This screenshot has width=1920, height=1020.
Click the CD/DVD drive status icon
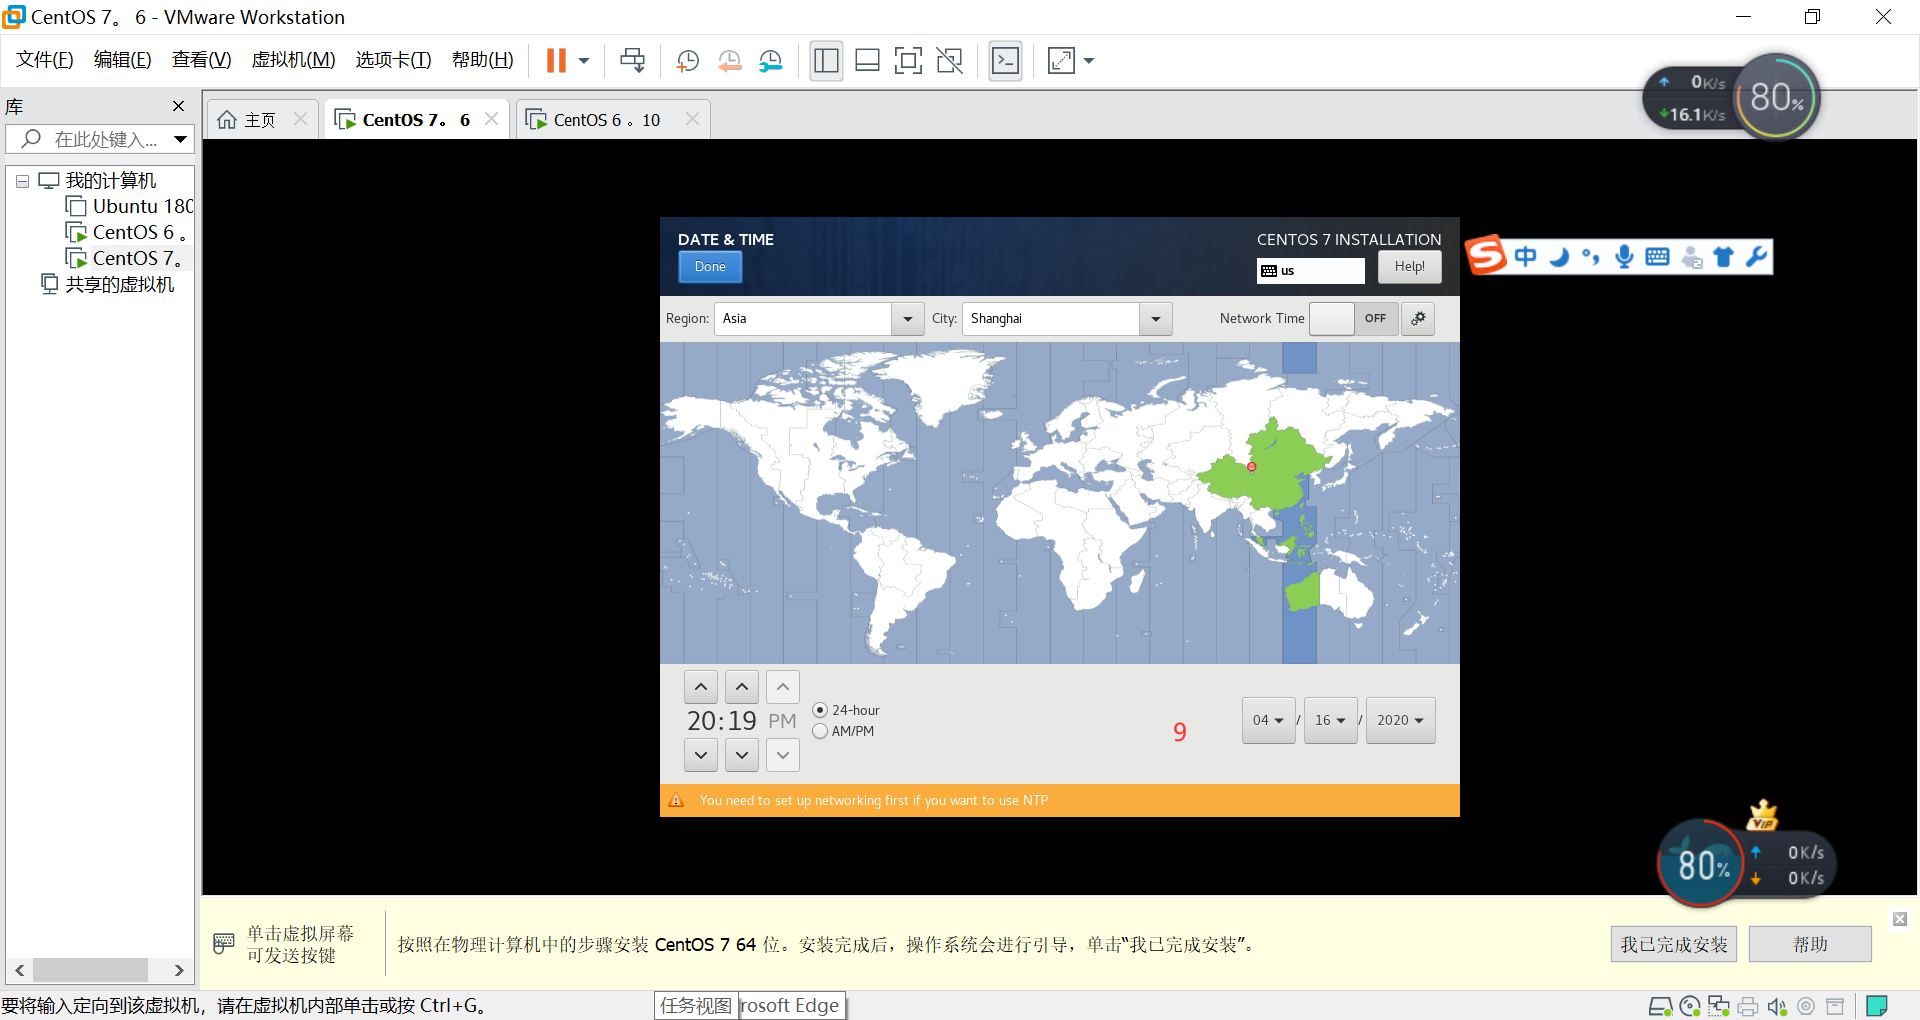point(1690,1006)
